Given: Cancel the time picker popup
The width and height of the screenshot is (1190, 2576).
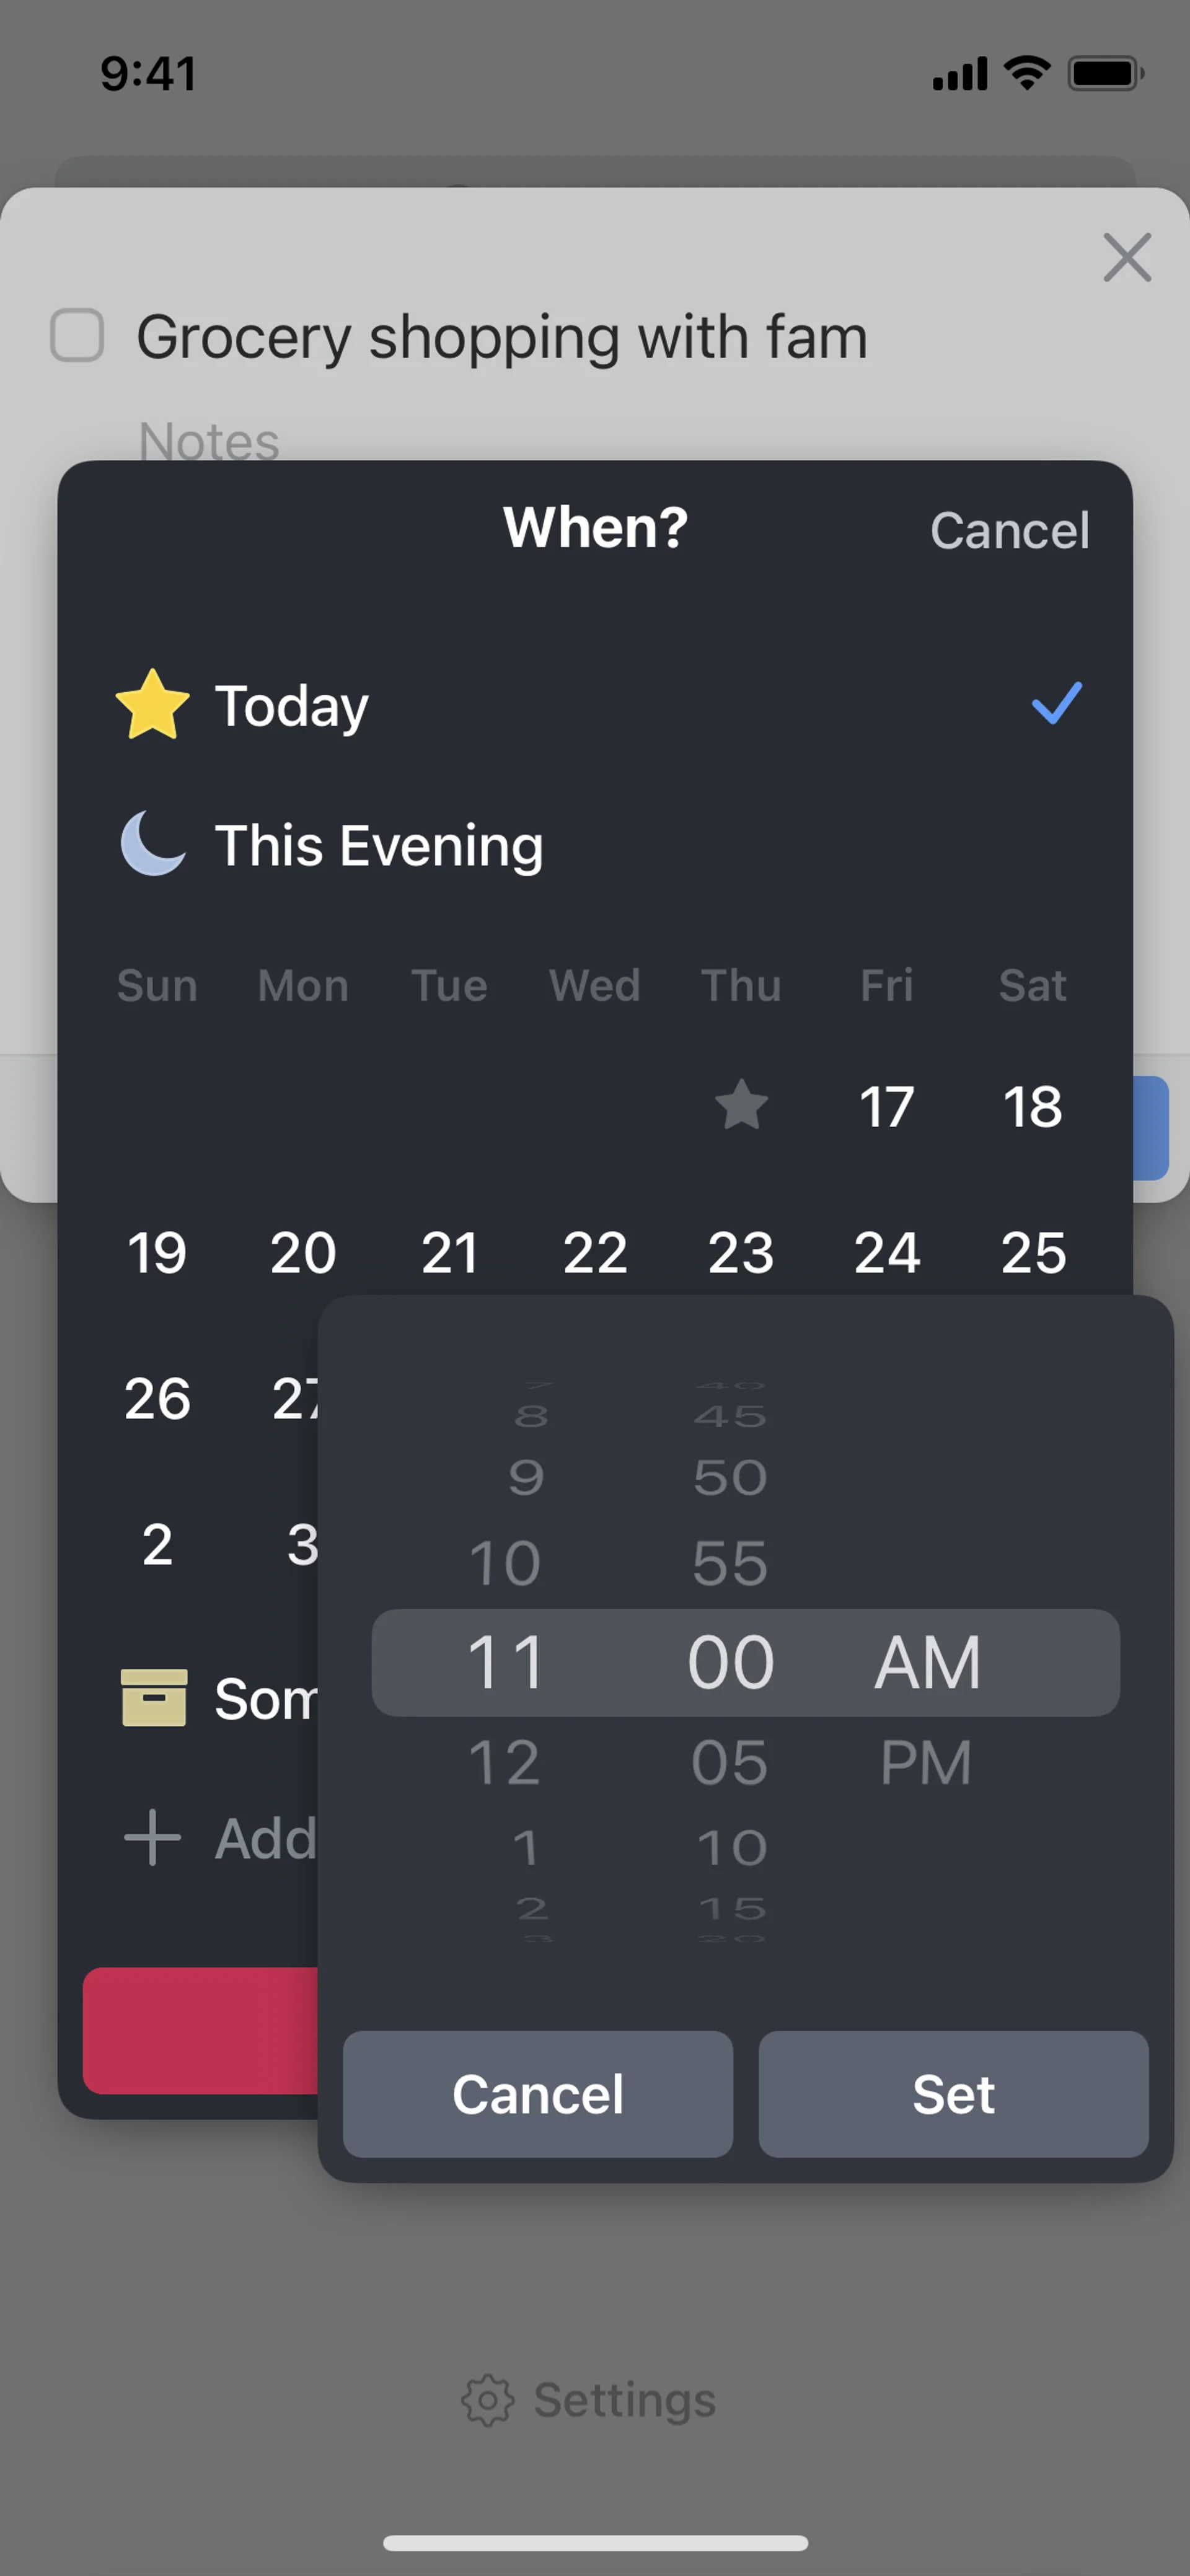Looking at the screenshot, I should 538,2094.
